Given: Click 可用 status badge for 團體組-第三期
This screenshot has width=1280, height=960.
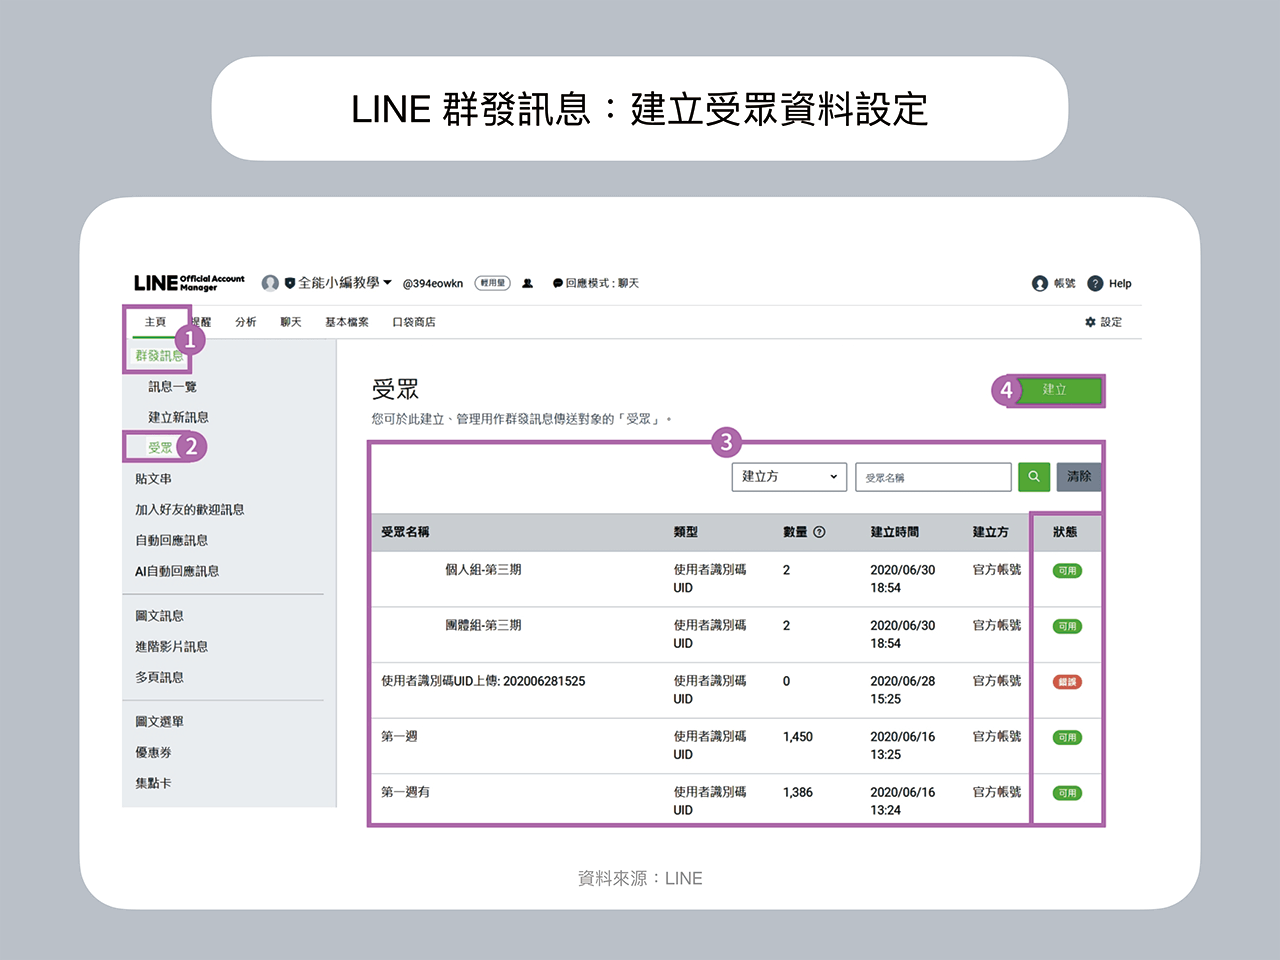Looking at the screenshot, I should tap(1067, 627).
